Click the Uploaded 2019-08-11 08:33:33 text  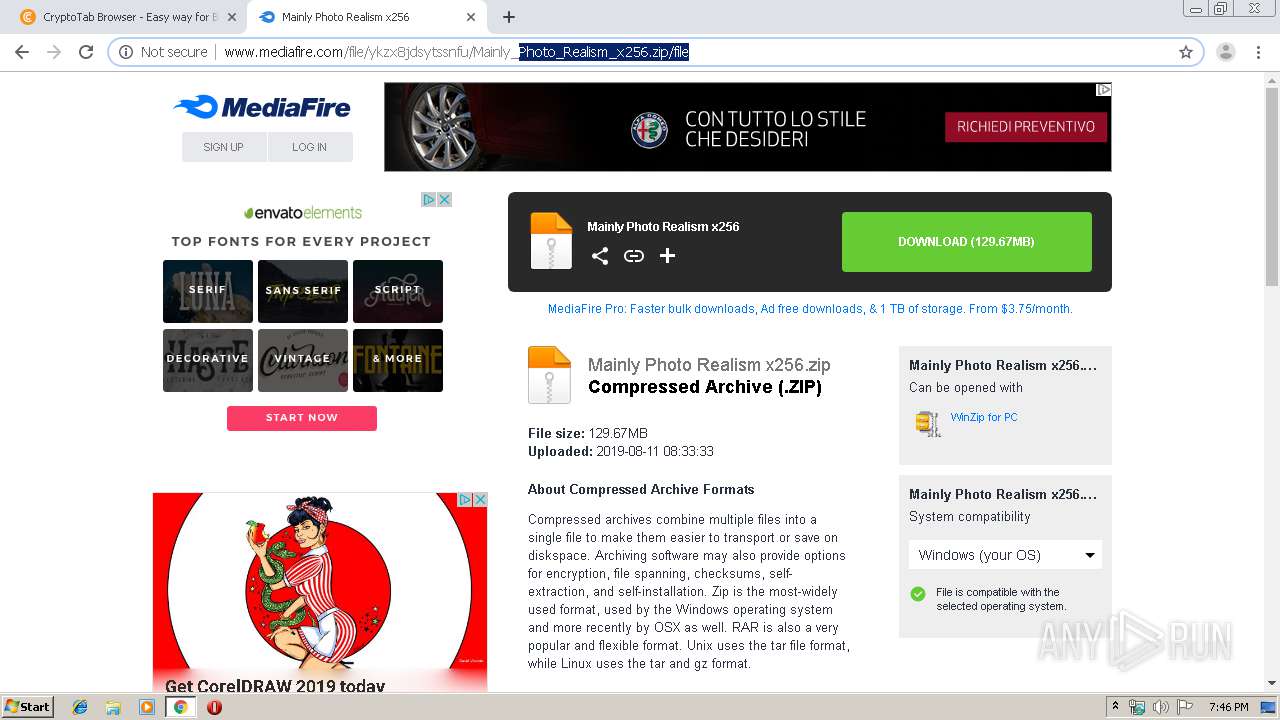point(621,451)
